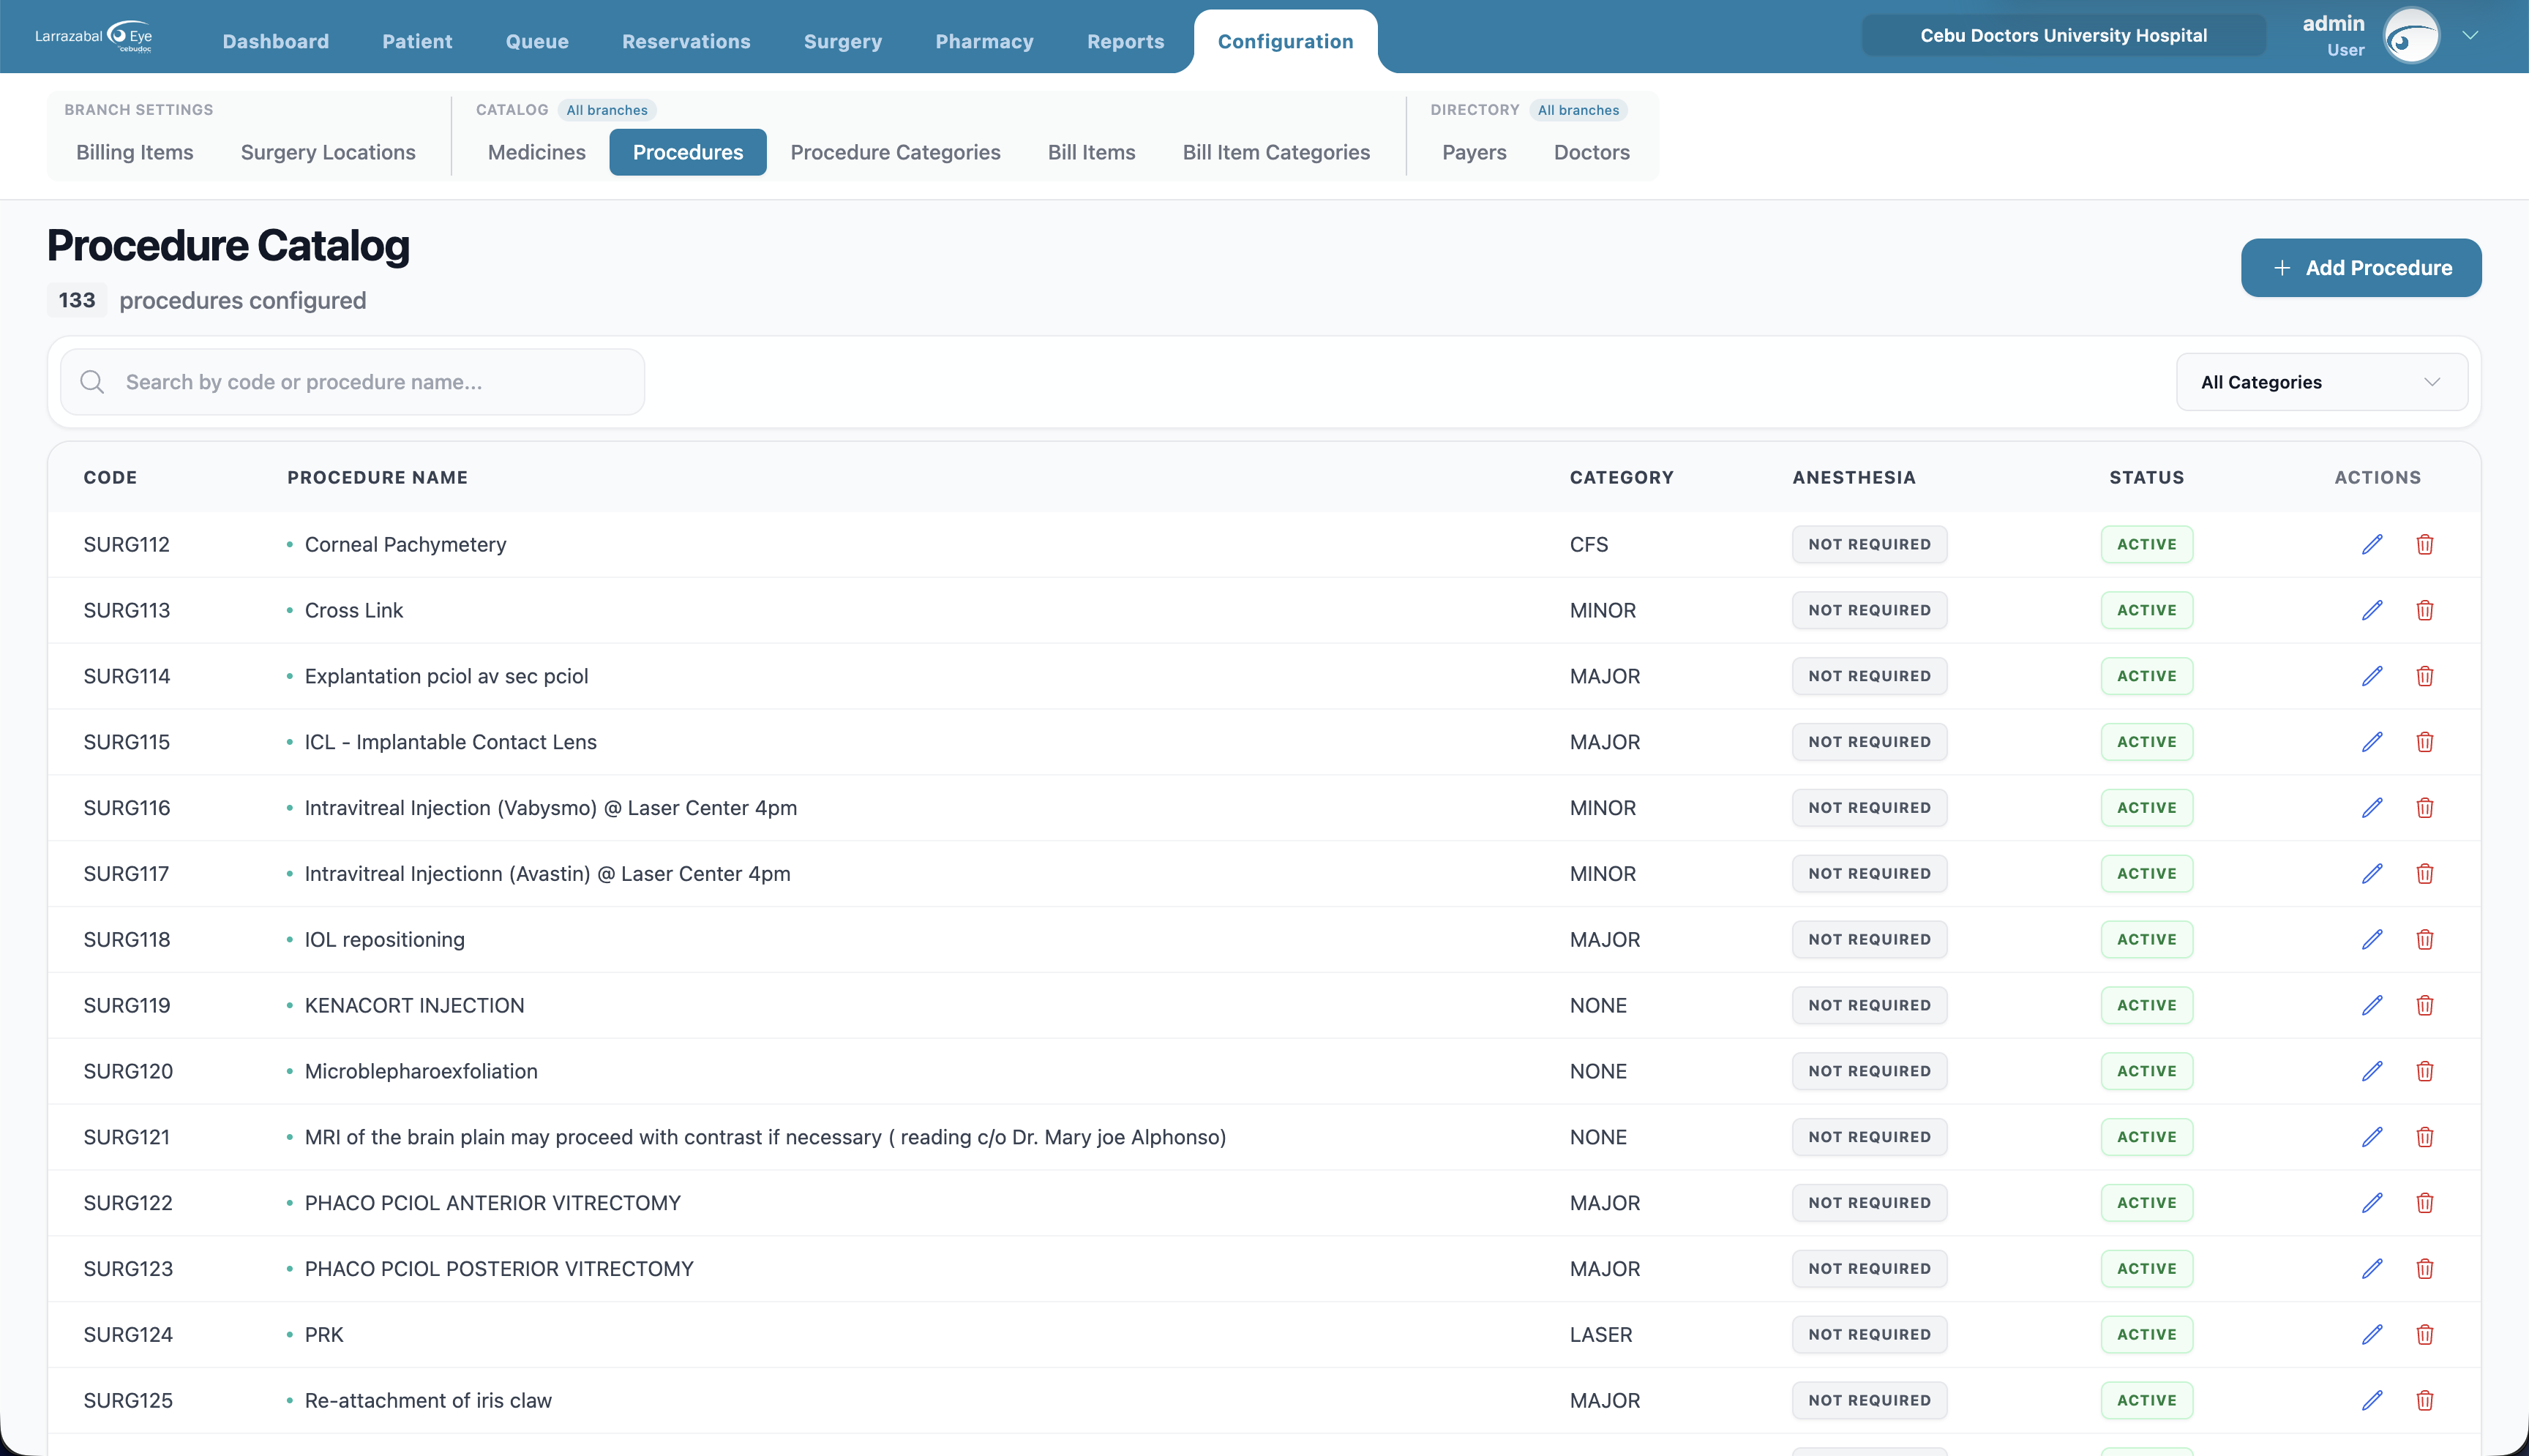The image size is (2529, 1456).
Task: Click the CFS category cell
Action: 1588,544
